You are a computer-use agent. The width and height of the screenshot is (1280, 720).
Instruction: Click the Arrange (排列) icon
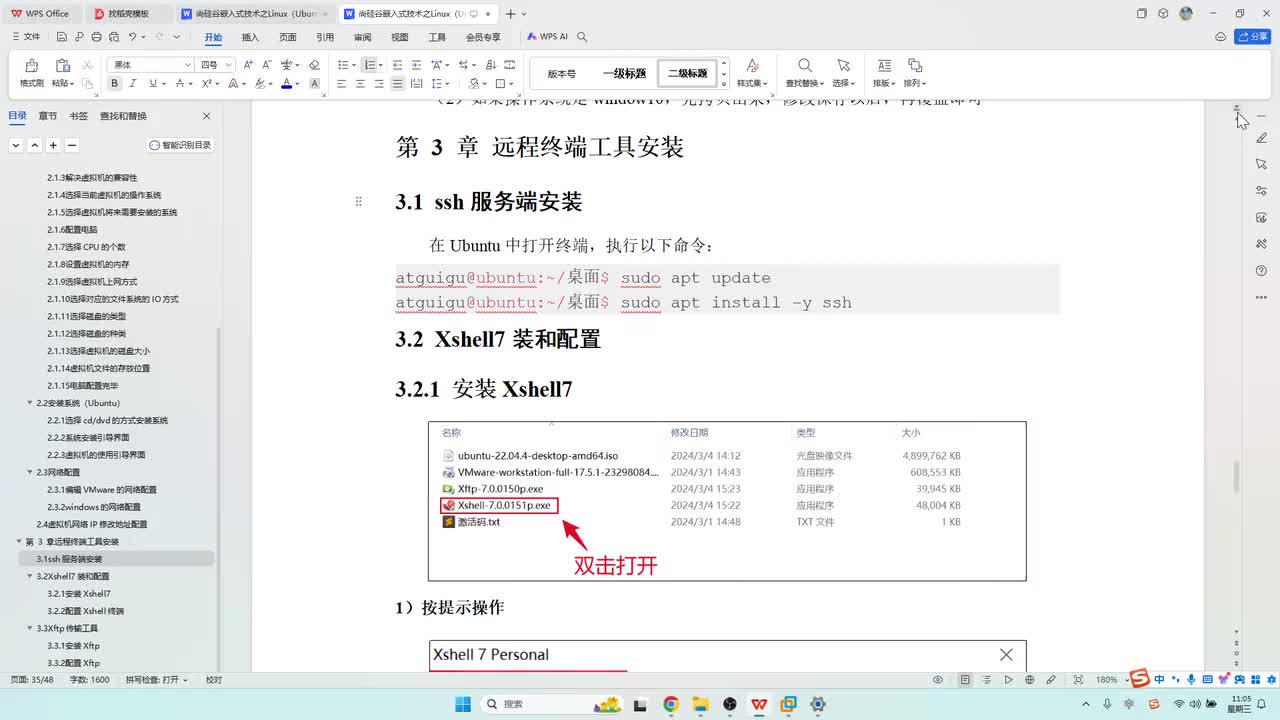[913, 66]
